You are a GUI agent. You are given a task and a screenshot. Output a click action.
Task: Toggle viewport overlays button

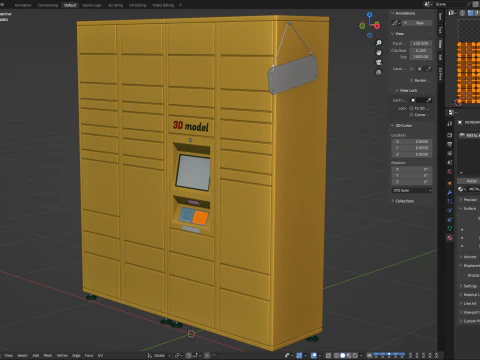pos(314,355)
